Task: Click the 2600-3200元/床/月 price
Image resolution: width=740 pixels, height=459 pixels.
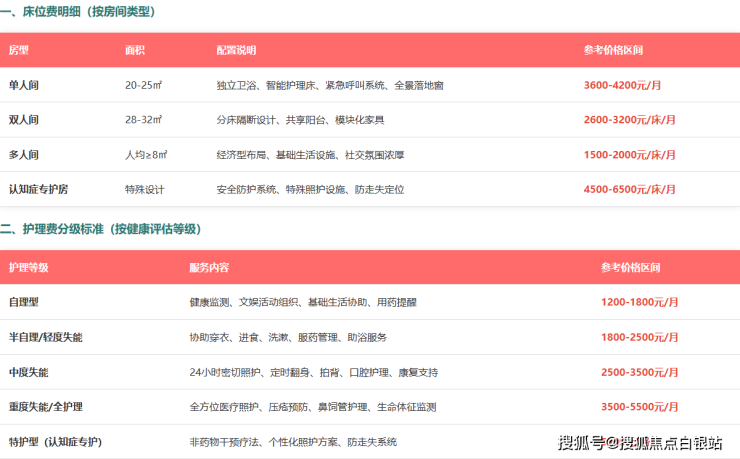Action: (629, 120)
